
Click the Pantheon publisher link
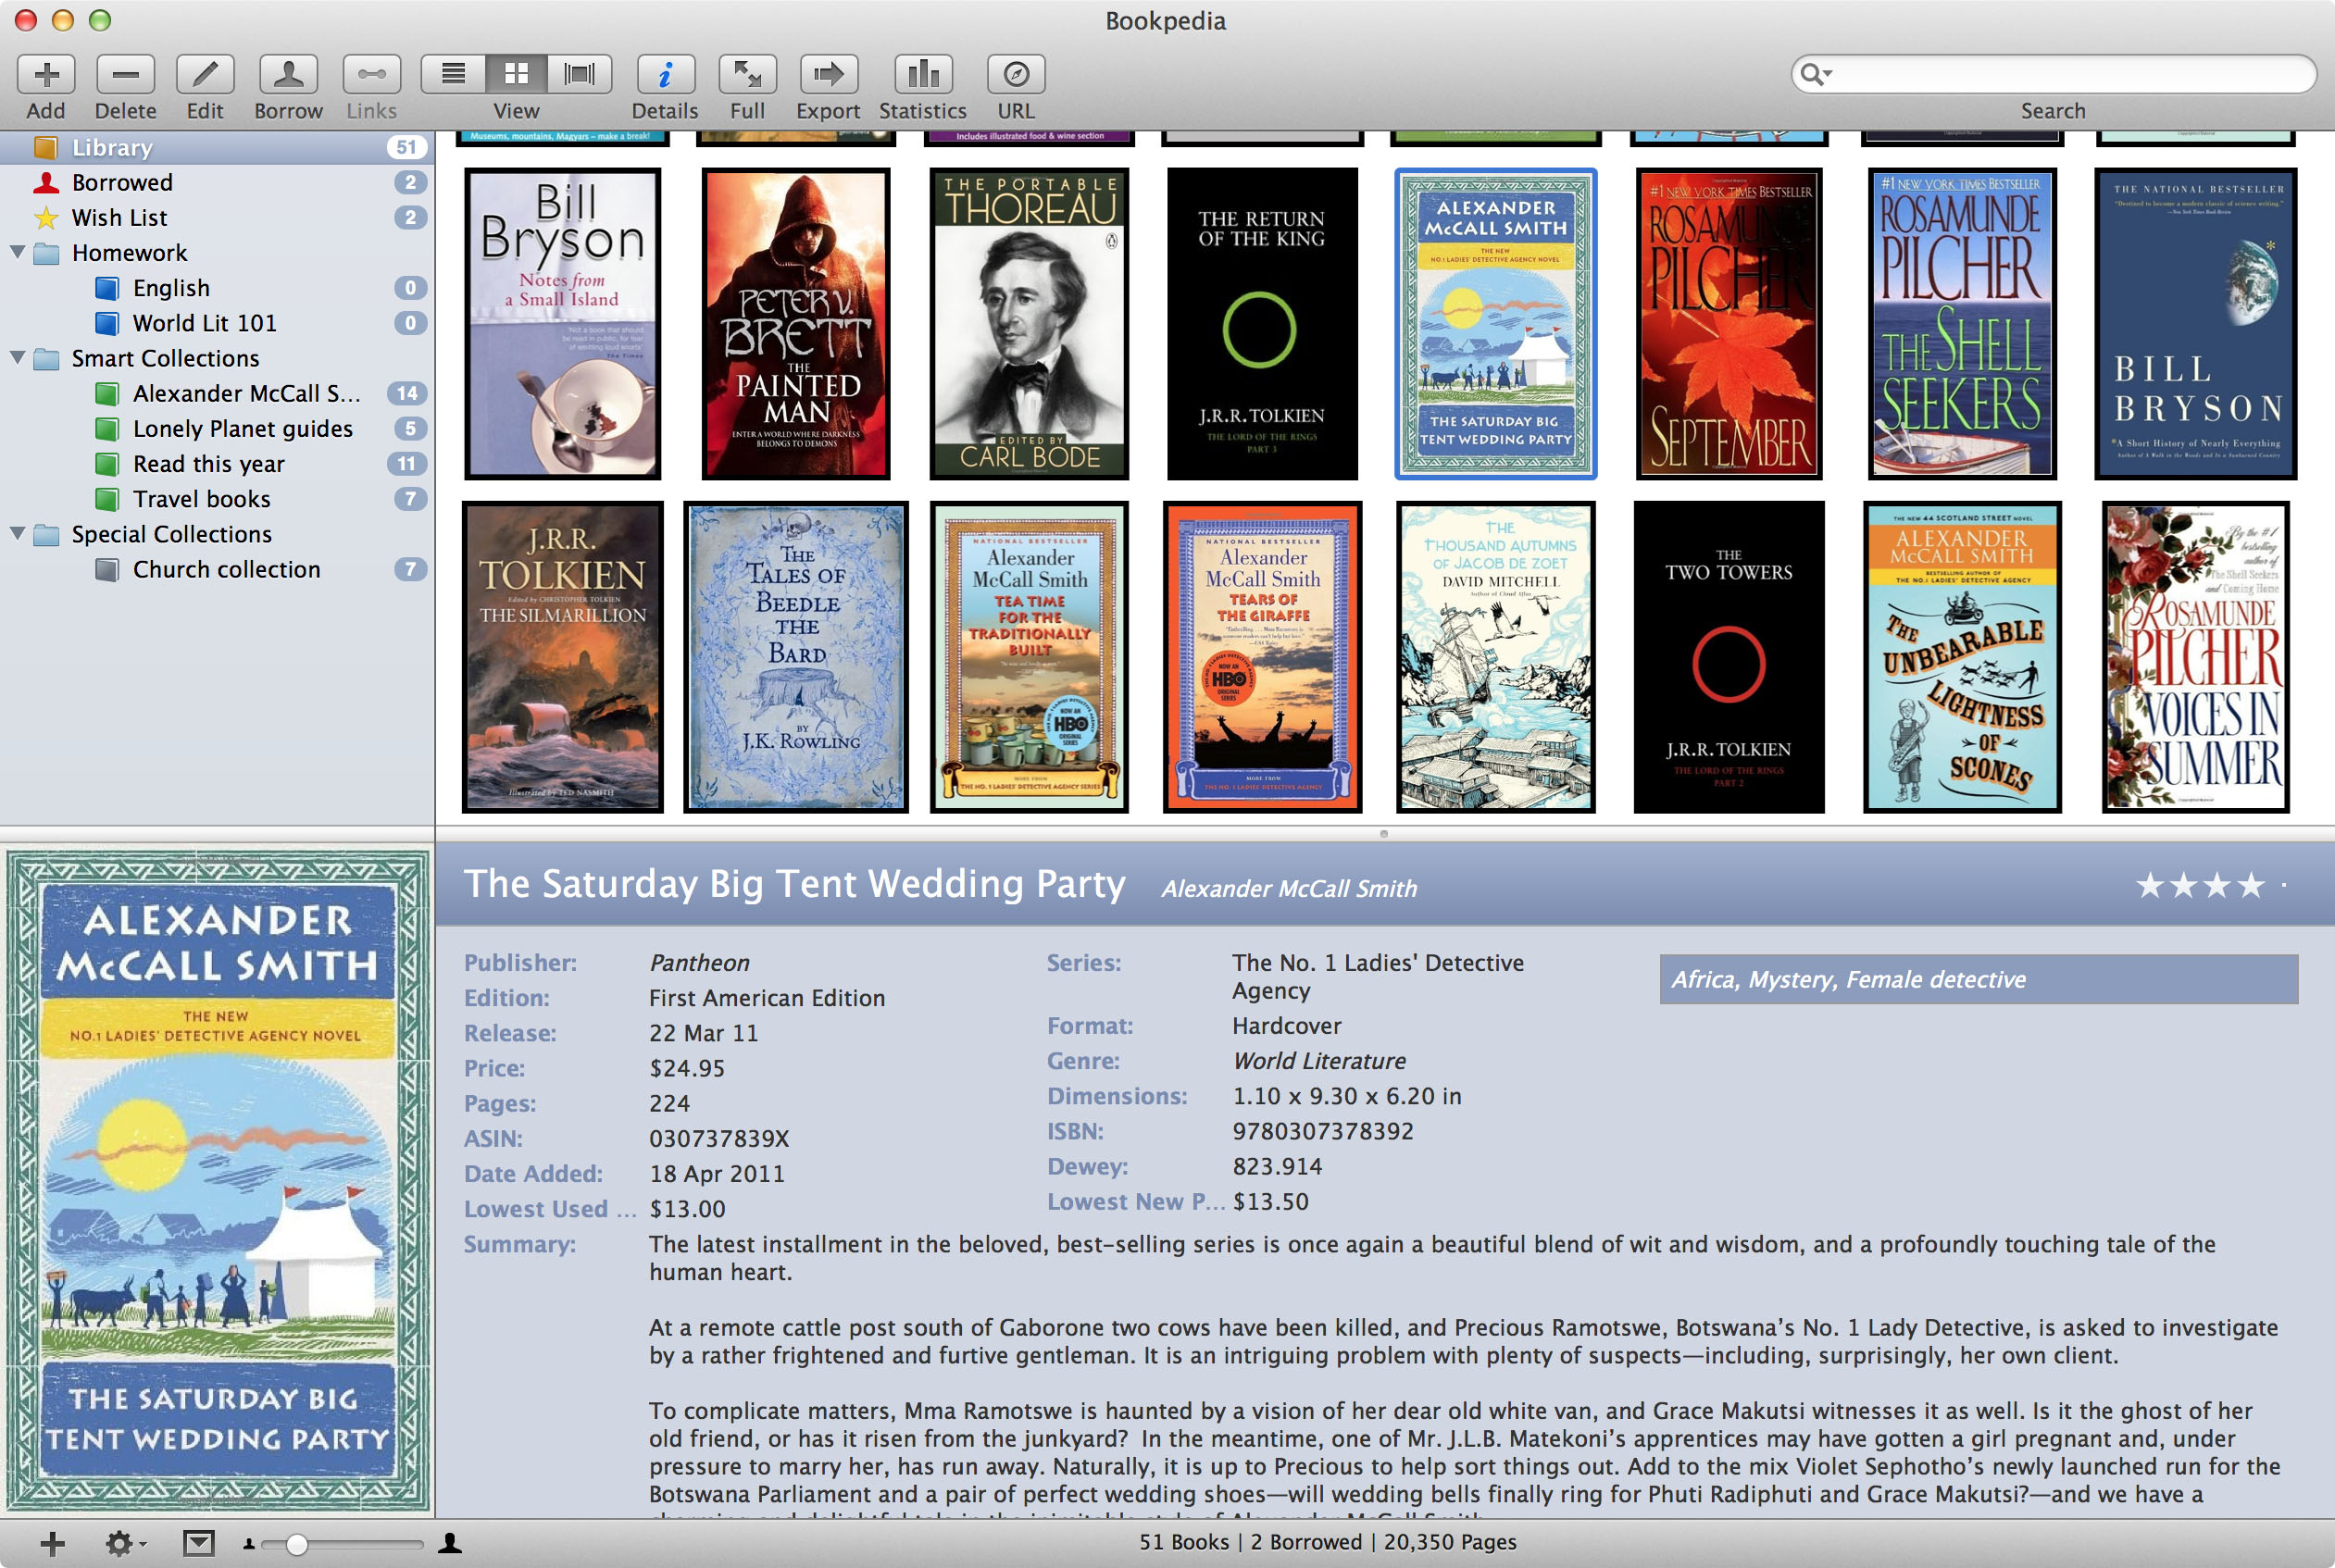(699, 963)
